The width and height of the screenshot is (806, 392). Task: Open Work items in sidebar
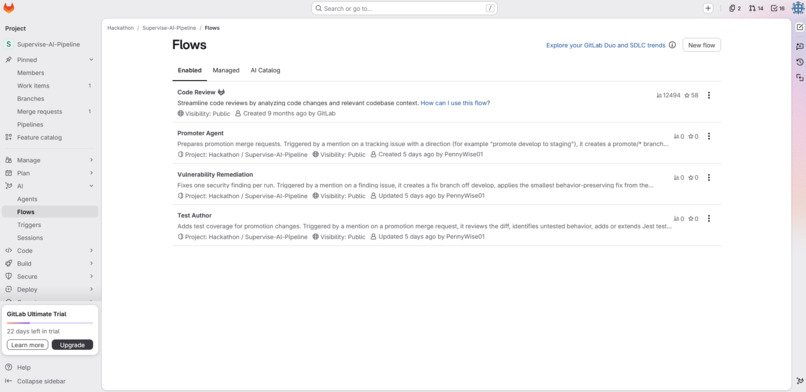coord(49,86)
